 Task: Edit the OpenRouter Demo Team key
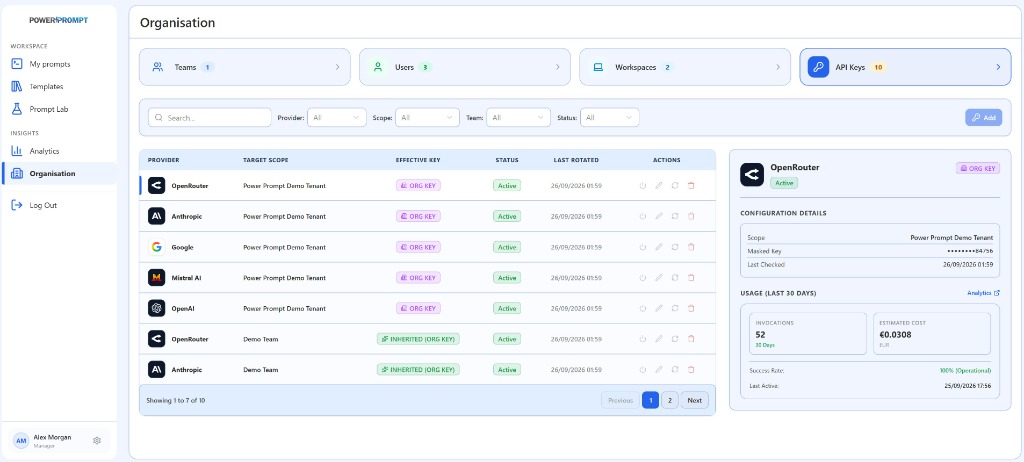(x=658, y=339)
